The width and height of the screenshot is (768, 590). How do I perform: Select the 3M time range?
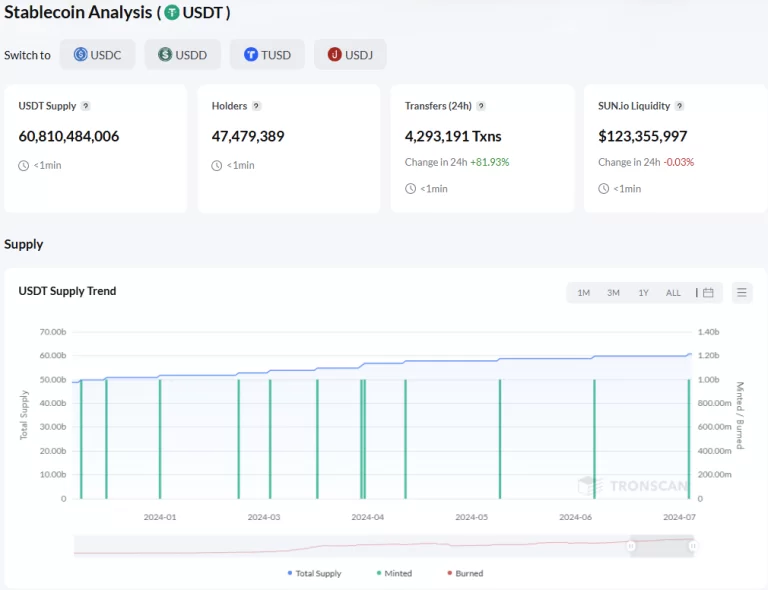point(613,293)
